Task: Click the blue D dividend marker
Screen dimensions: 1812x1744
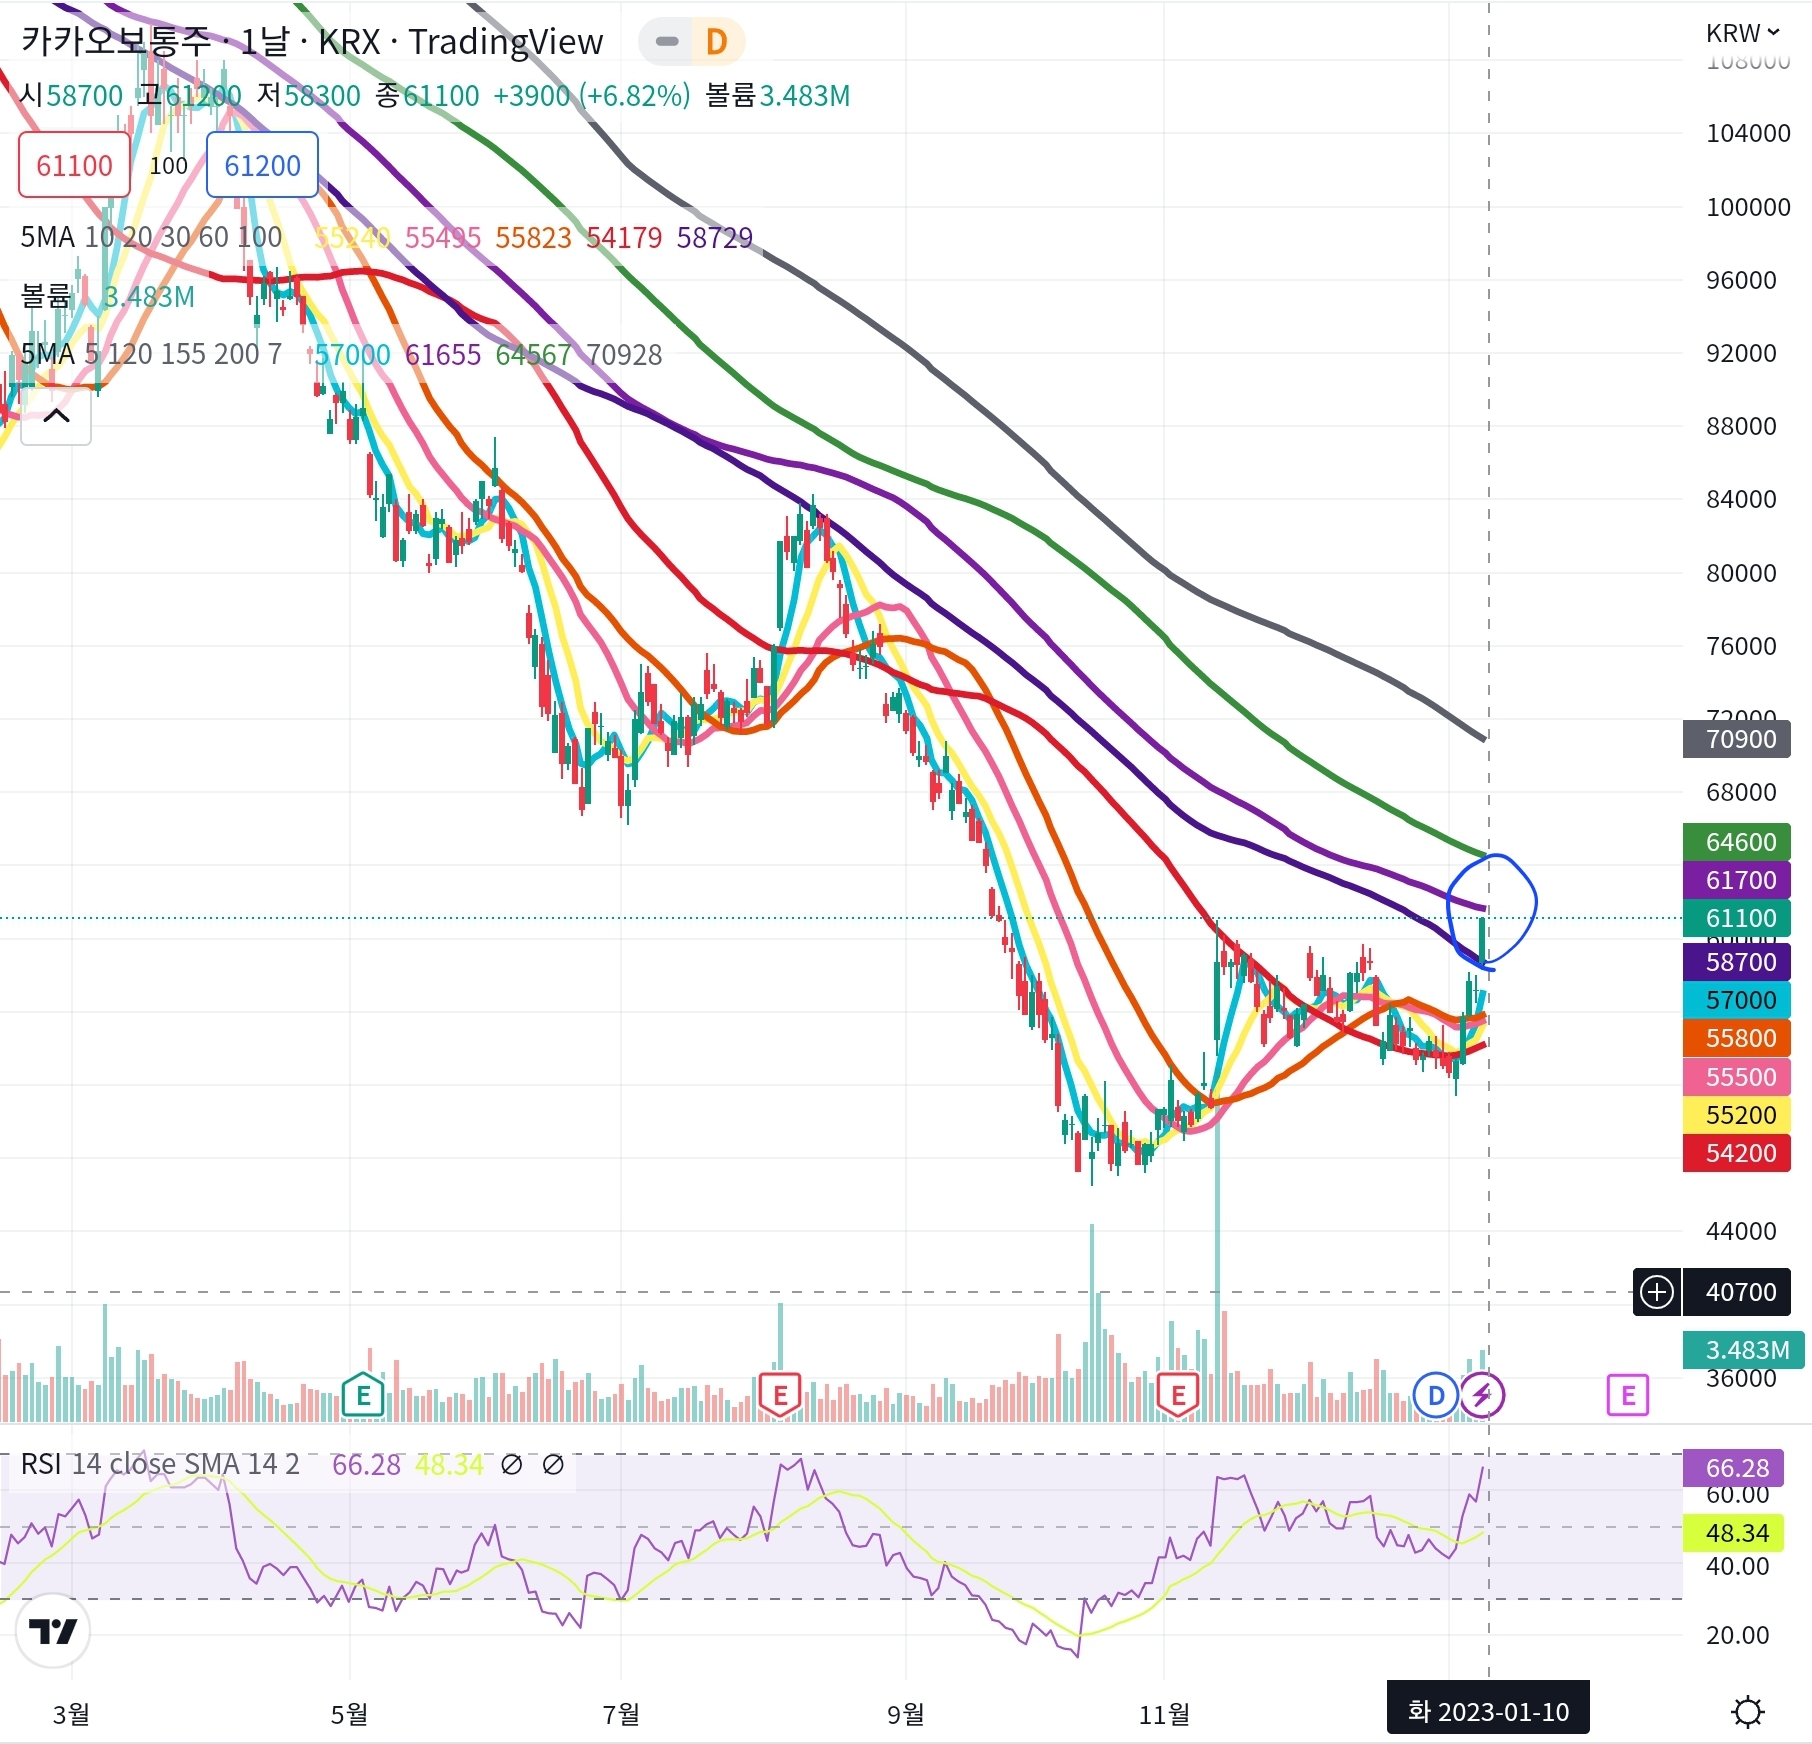Action: (1436, 1395)
